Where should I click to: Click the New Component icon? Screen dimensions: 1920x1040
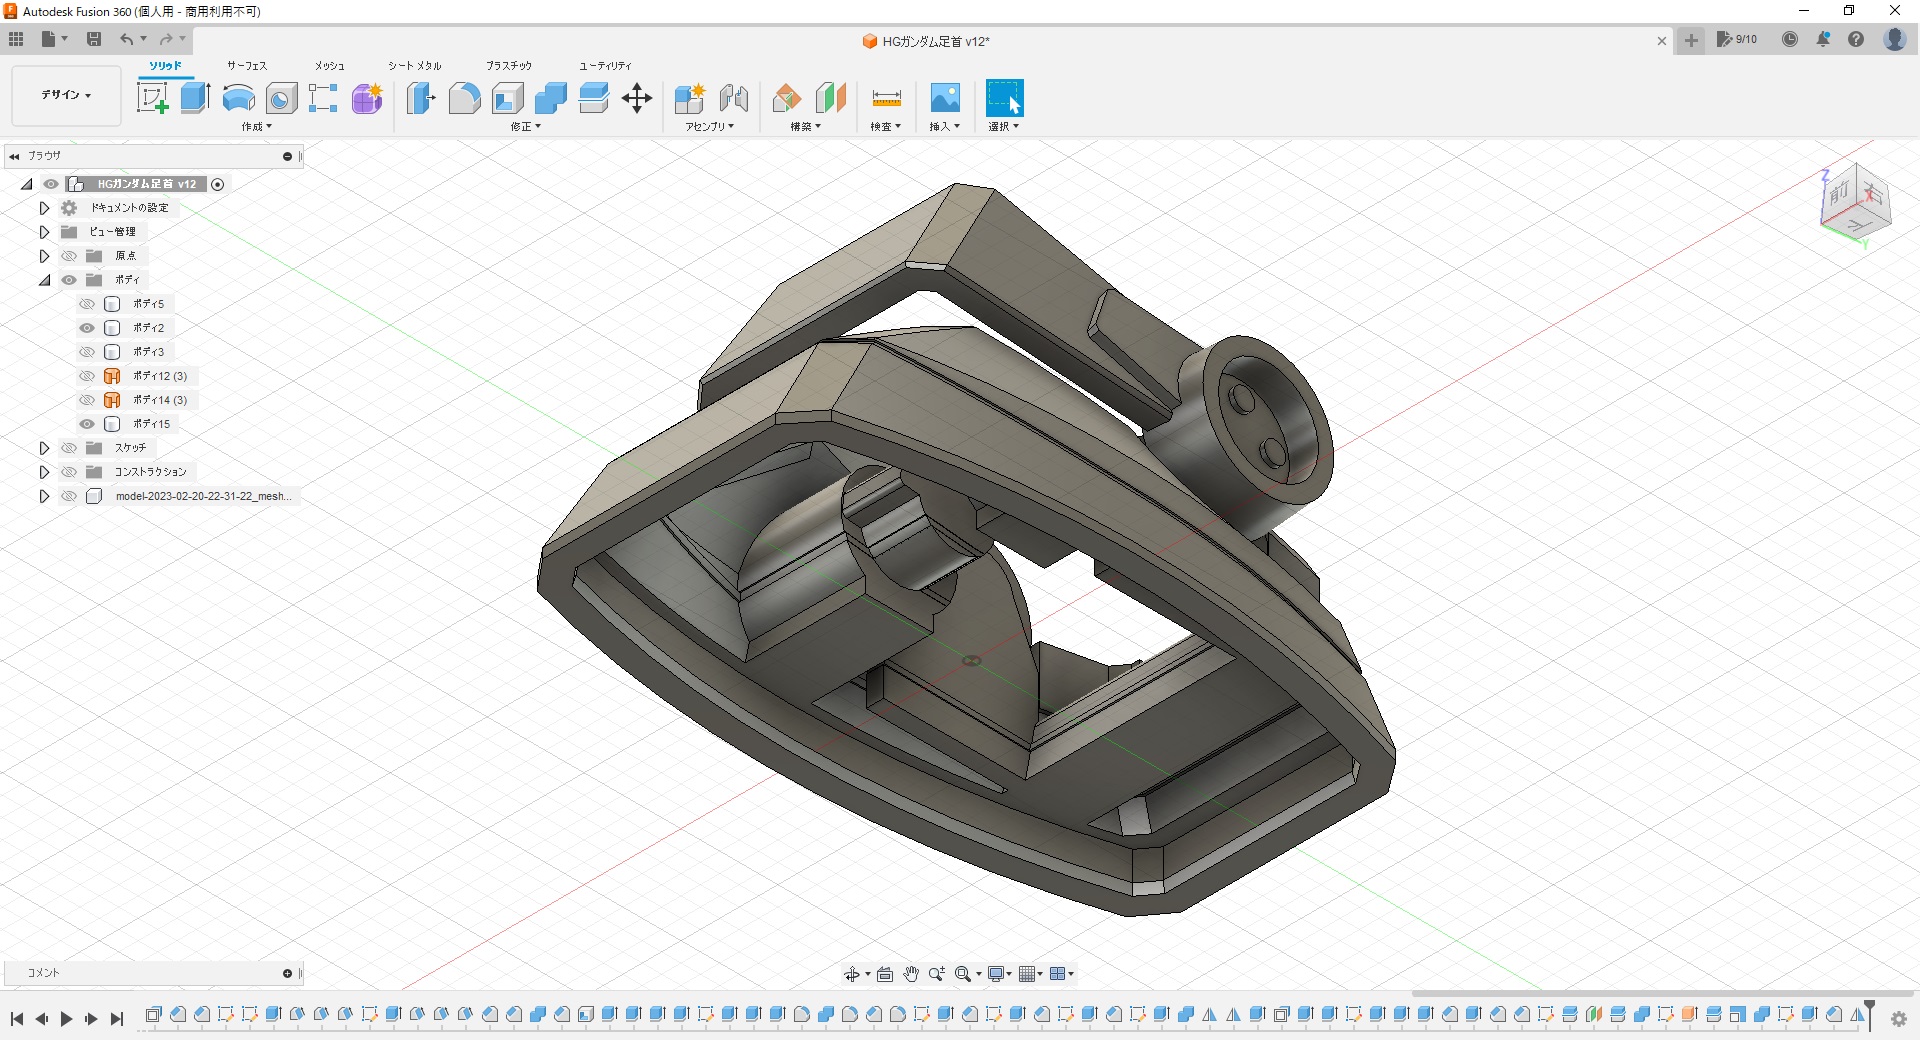(x=689, y=98)
